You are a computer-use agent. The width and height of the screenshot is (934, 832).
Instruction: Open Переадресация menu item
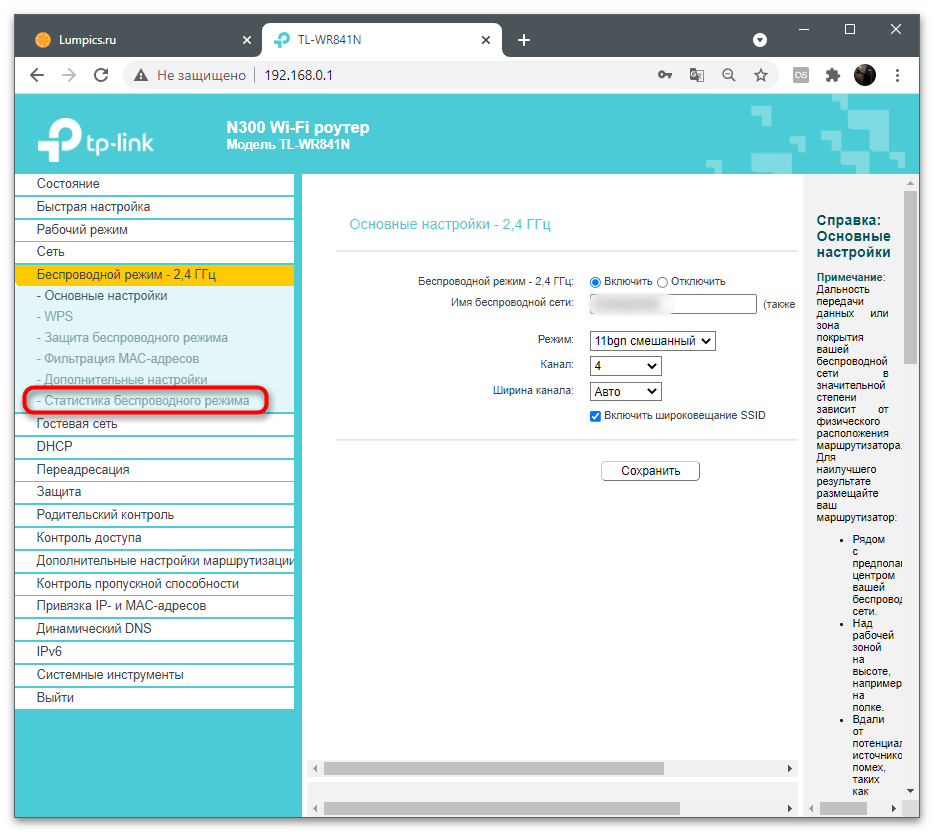point(154,470)
